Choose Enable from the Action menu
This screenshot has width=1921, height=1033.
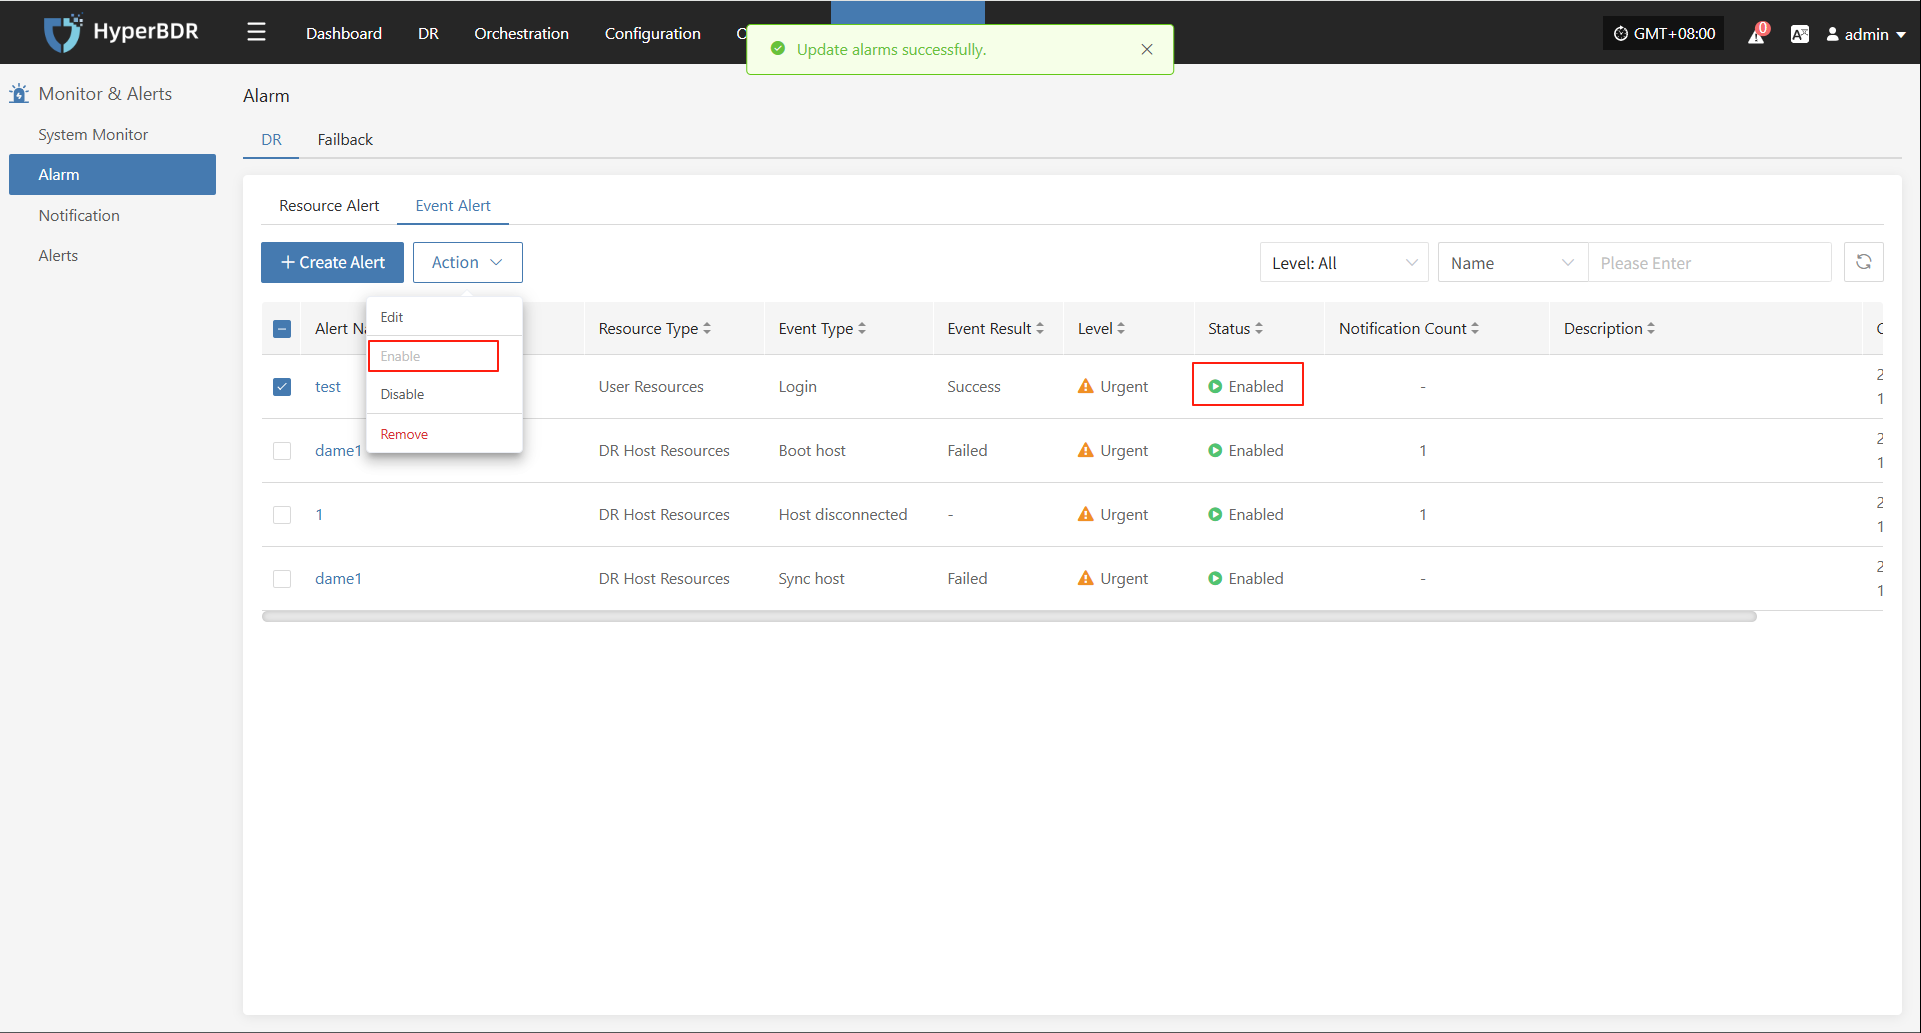444,356
